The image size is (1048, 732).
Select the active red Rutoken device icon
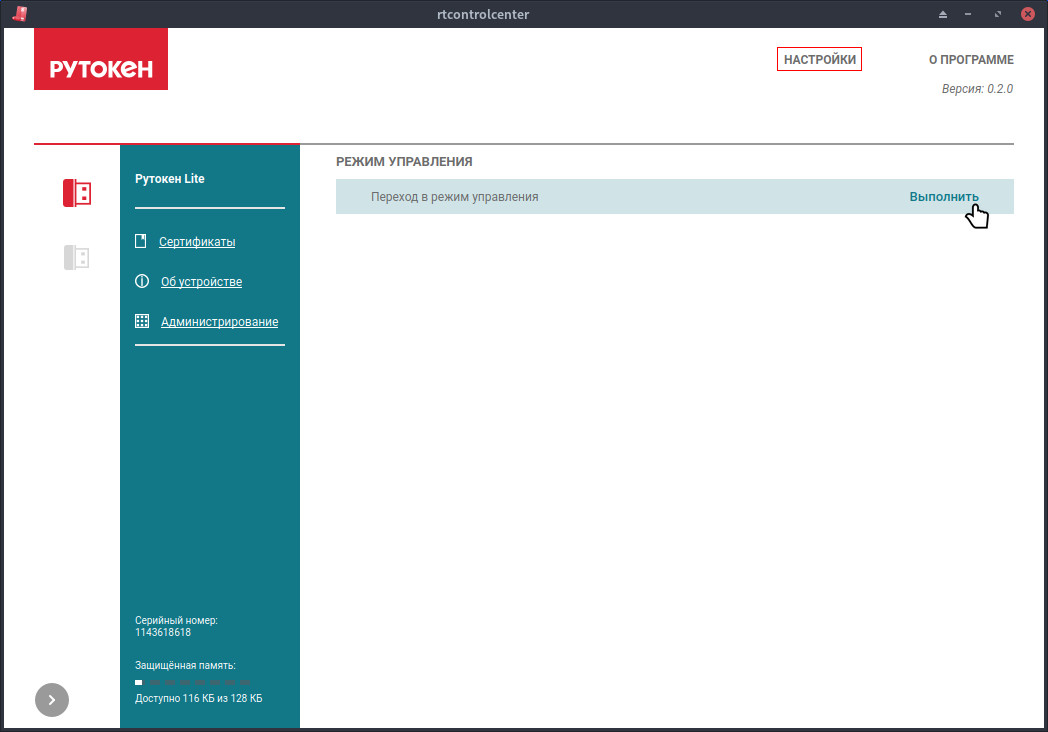[77, 193]
